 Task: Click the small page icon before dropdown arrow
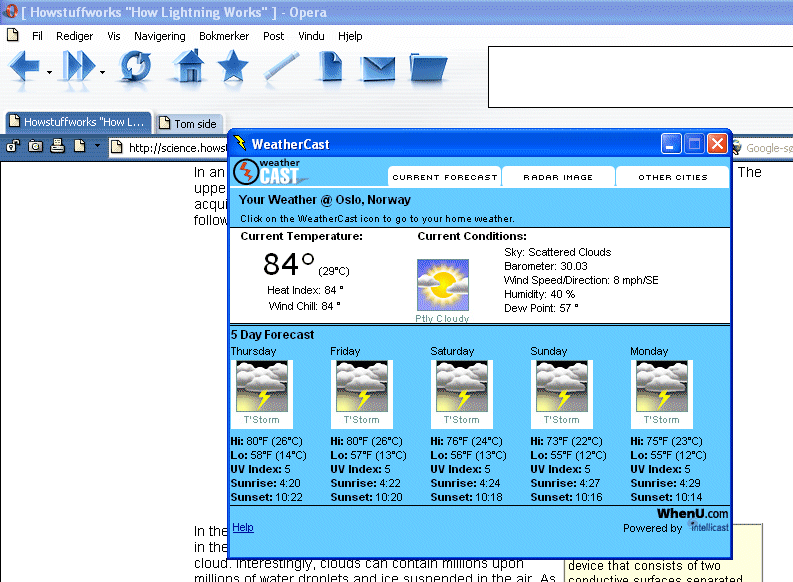point(79,146)
